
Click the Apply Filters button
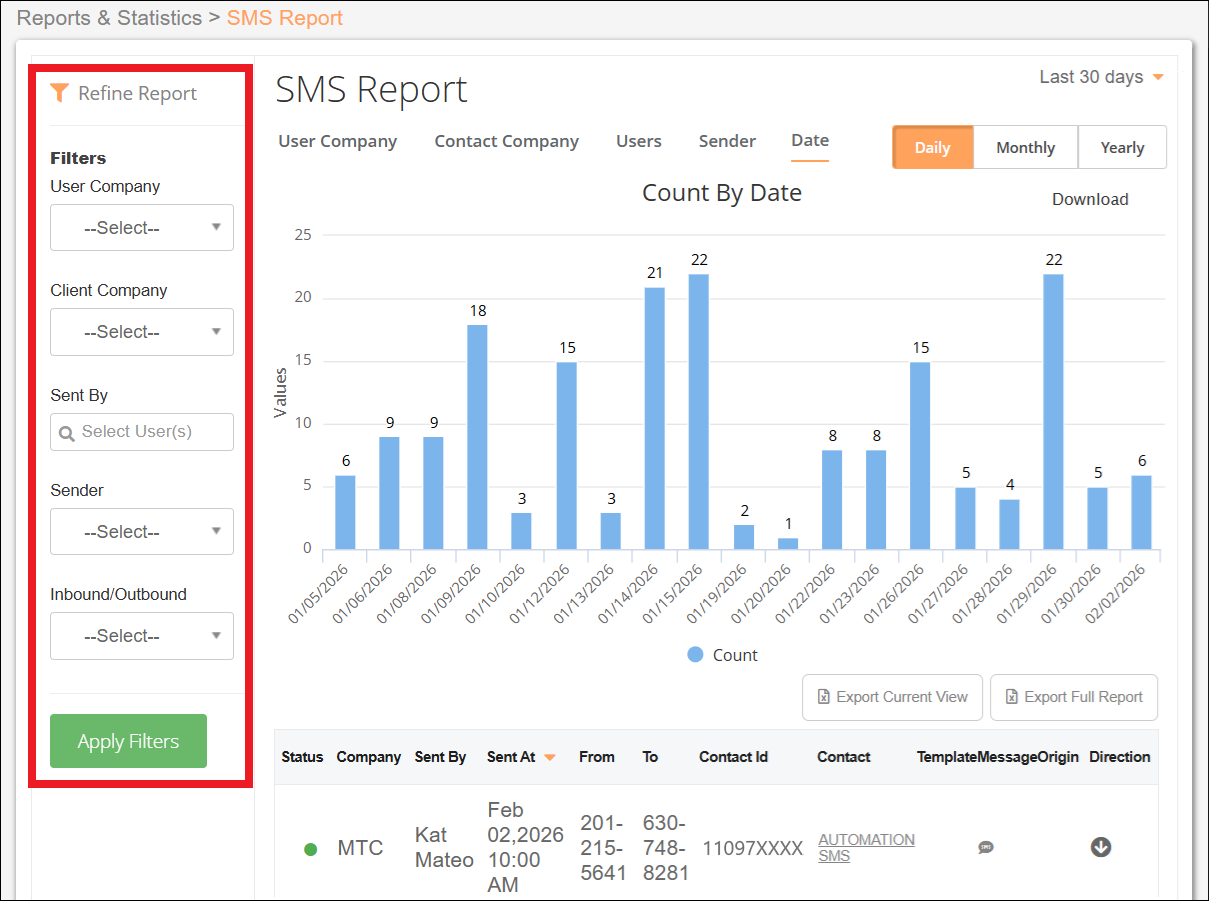128,741
